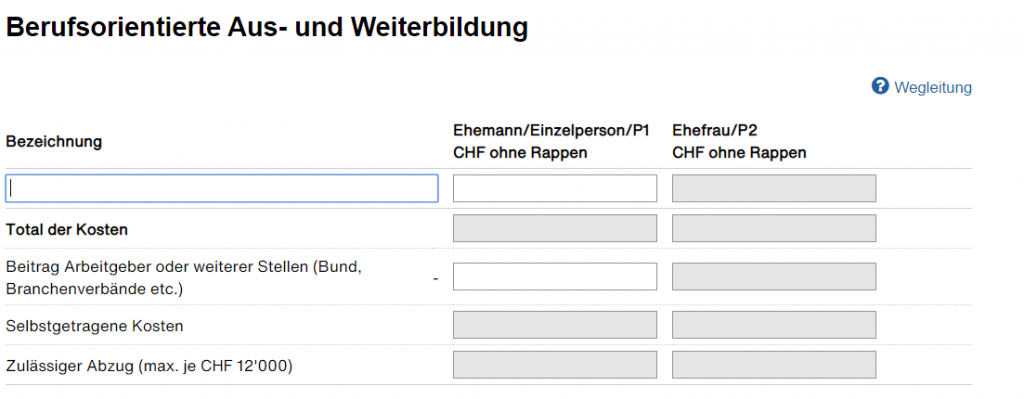This screenshot has width=1024, height=399.
Task: Click the Selbstgetragene Kosten row label
Action: tap(95, 326)
